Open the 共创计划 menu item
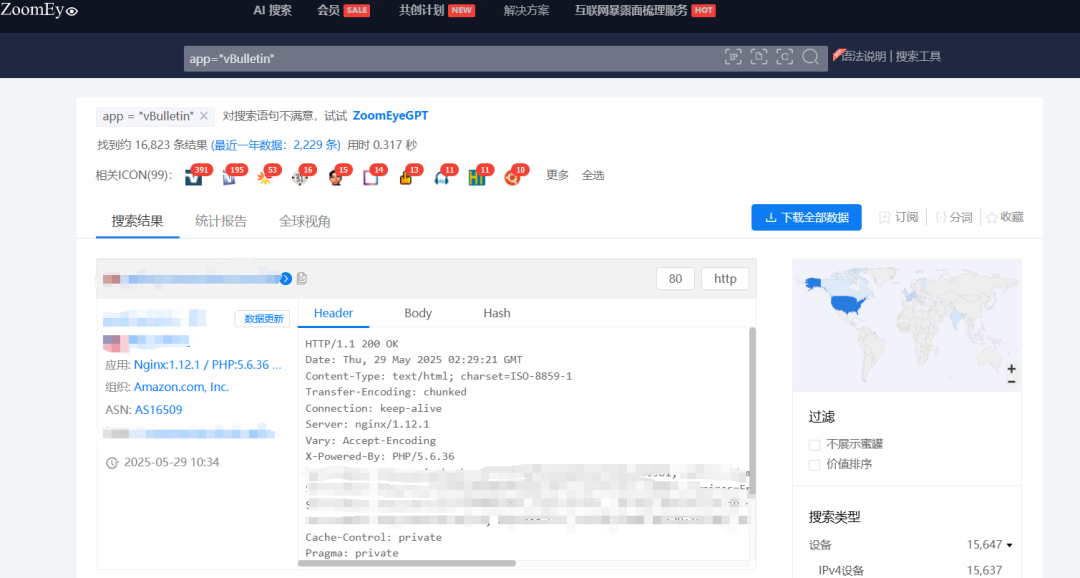The height and width of the screenshot is (578, 1080). [x=437, y=10]
